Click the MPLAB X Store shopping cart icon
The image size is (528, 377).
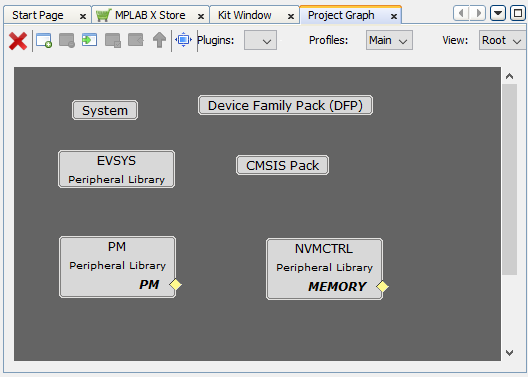point(103,15)
